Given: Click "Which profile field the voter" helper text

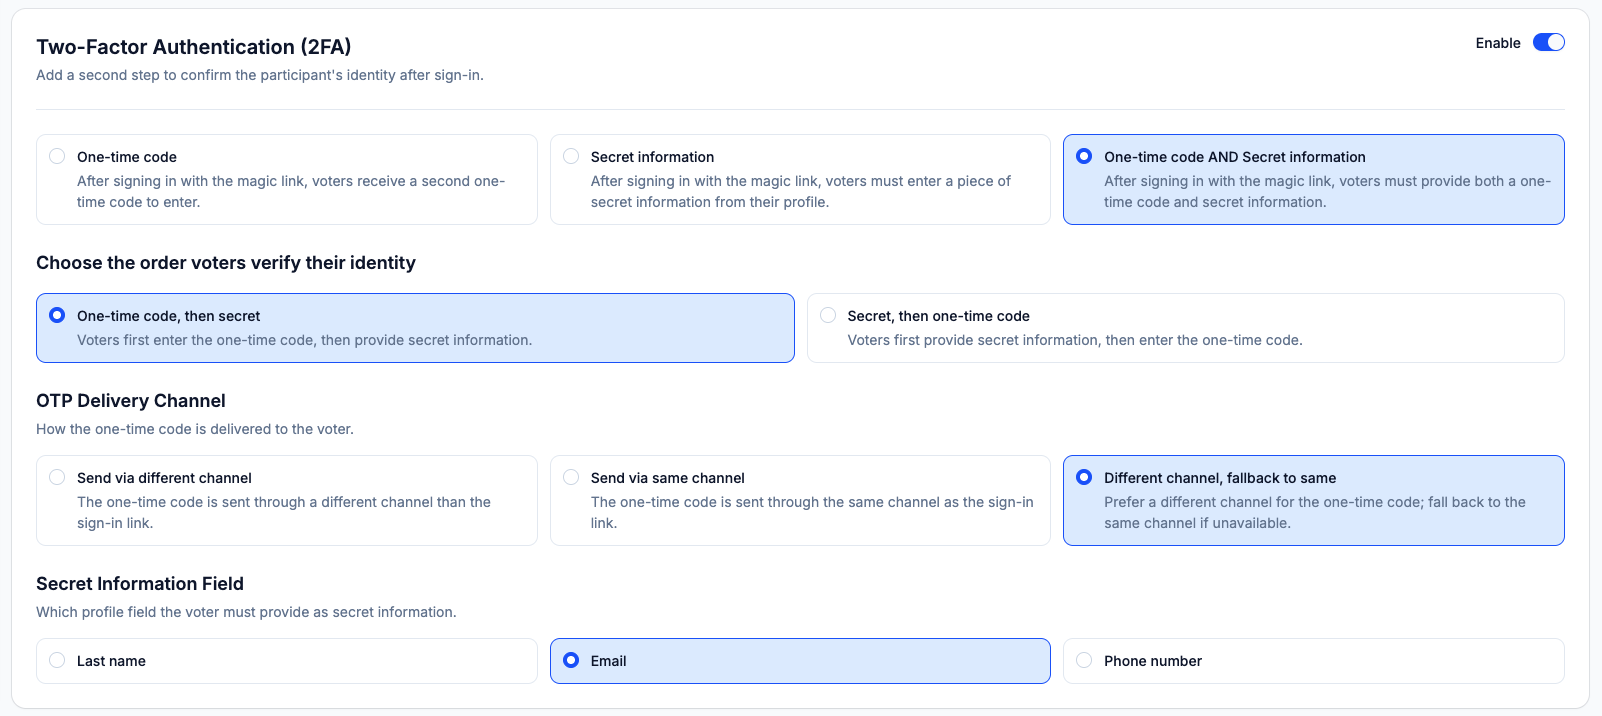Looking at the screenshot, I should (x=246, y=612).
